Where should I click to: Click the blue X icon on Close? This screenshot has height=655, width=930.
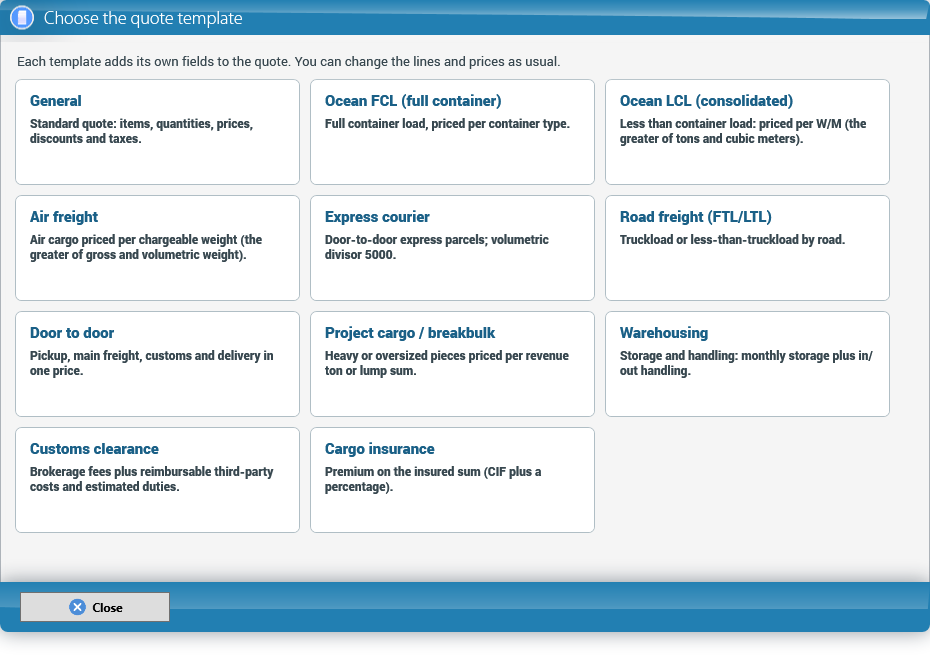pos(77,607)
